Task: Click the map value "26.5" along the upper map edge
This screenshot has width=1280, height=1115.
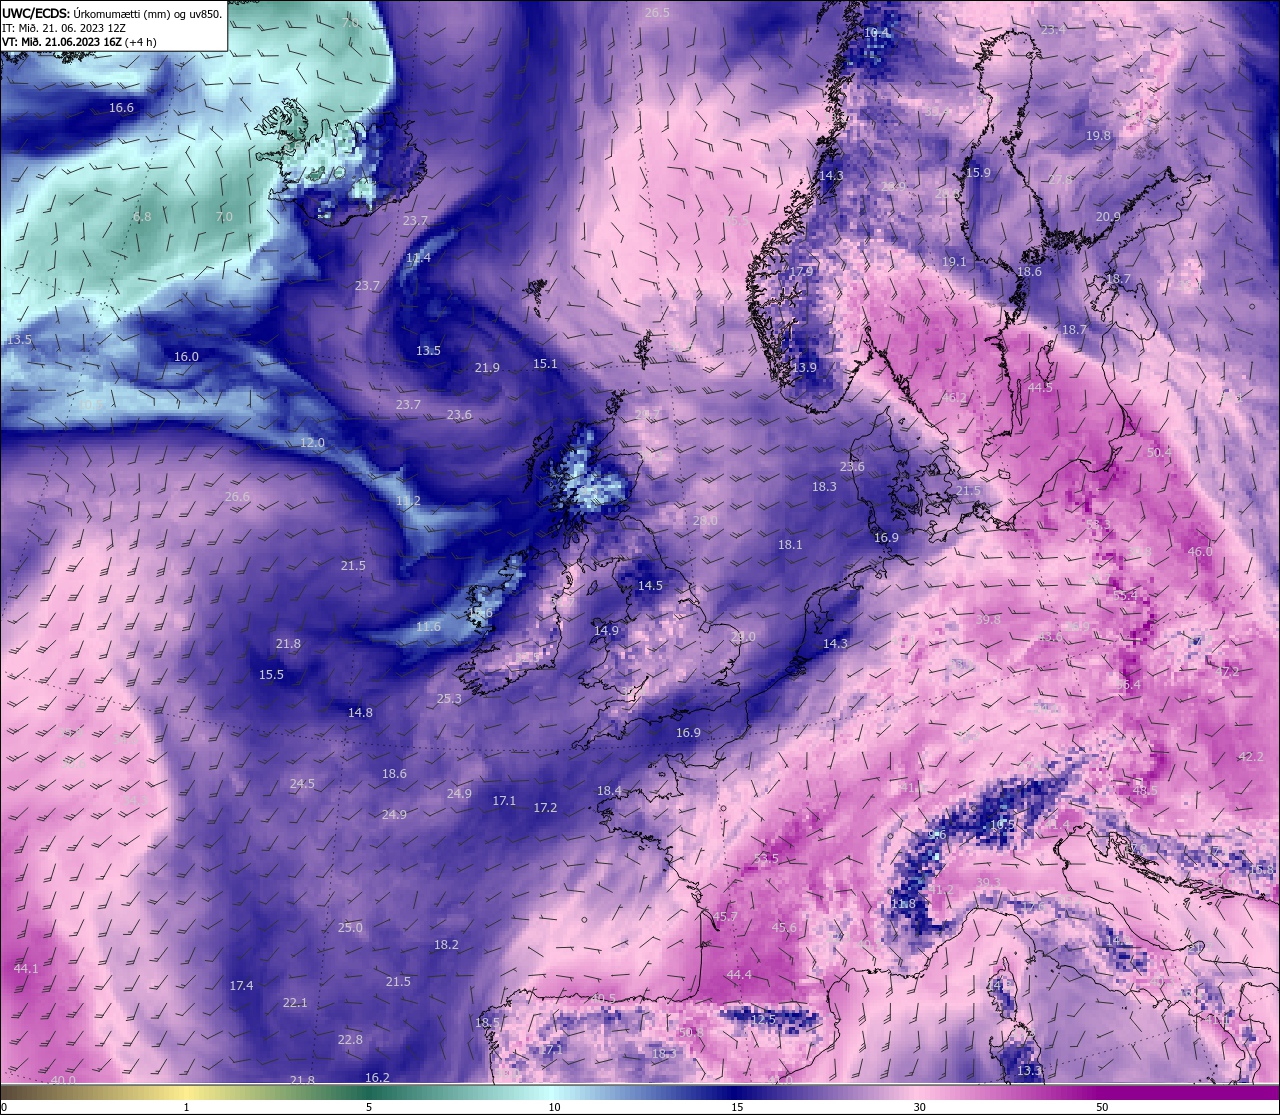Action: click(x=657, y=13)
